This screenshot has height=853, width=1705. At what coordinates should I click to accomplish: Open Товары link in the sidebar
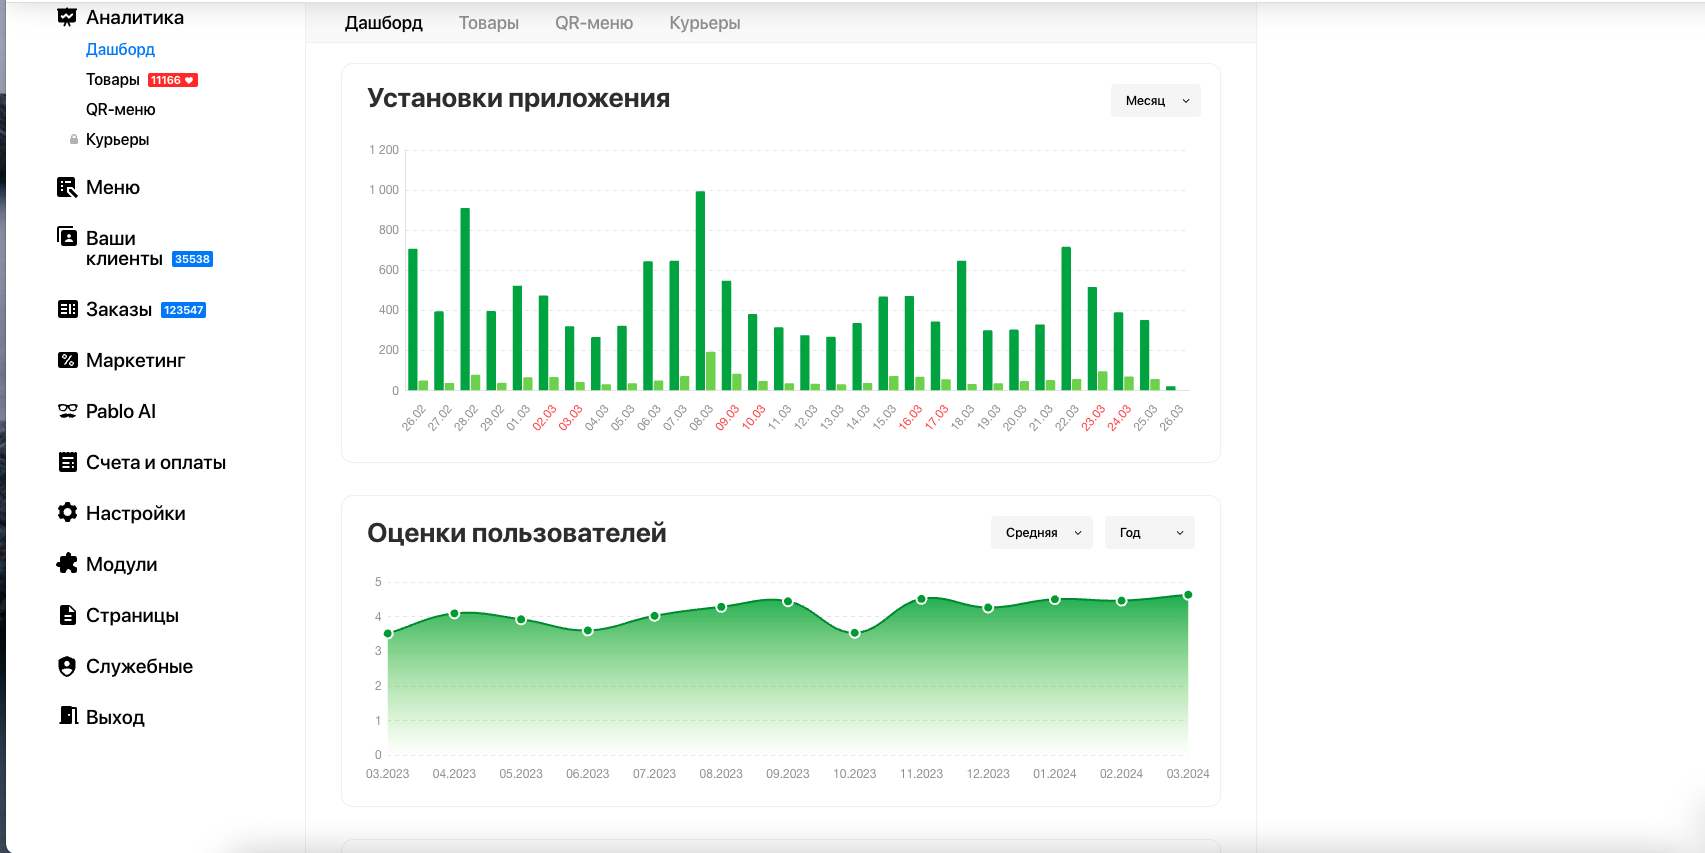point(113,80)
